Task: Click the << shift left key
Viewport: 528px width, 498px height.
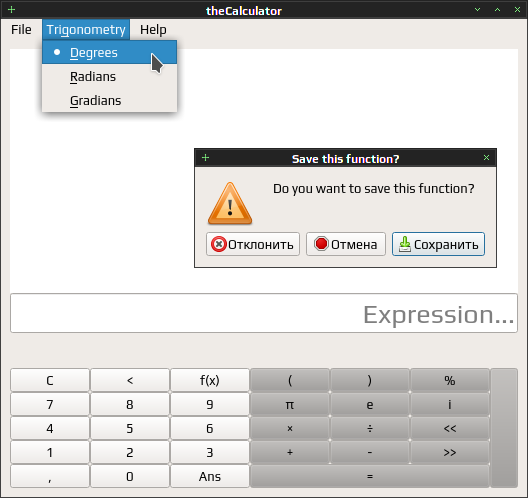Action: tap(450, 429)
